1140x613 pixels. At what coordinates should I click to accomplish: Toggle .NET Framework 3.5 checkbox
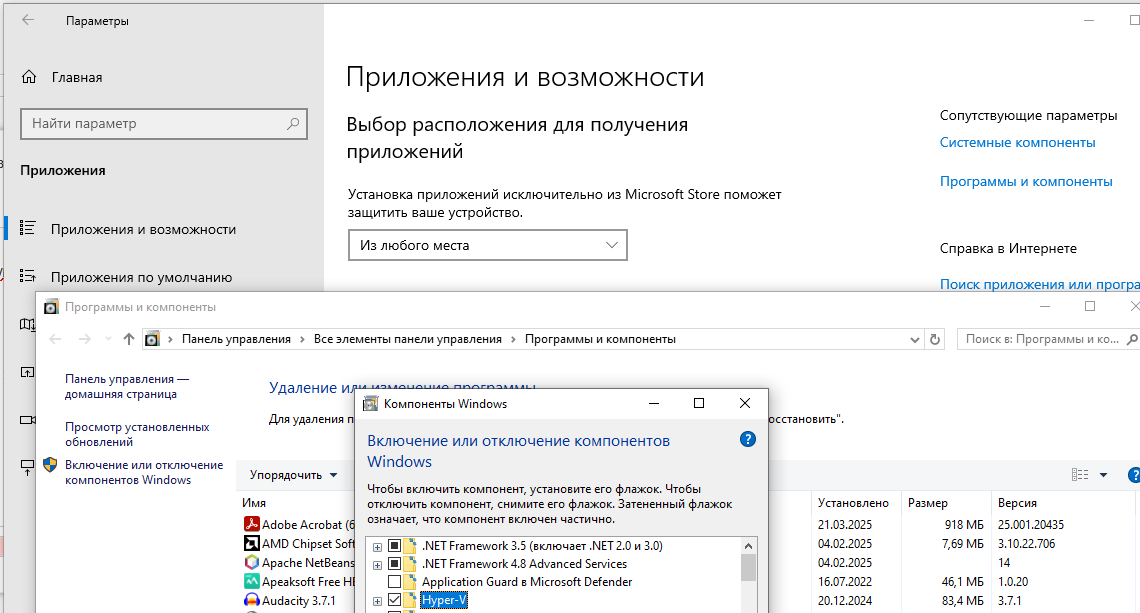[394, 546]
